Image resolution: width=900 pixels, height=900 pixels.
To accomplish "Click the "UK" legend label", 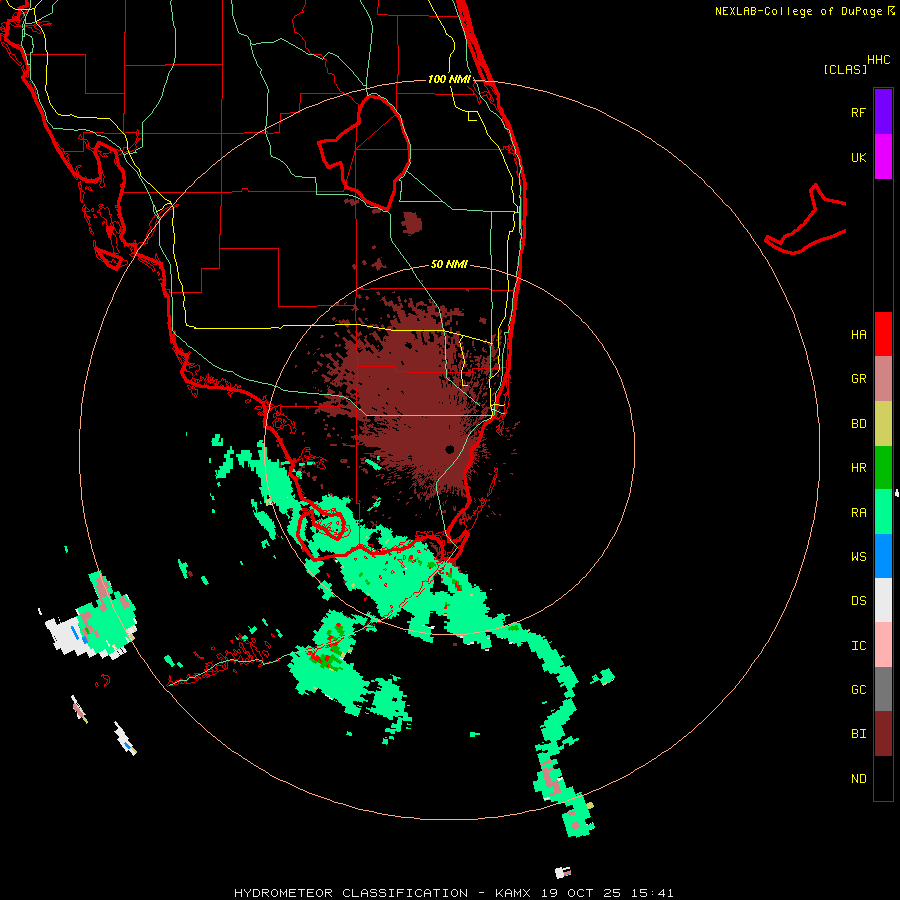I will pos(858,157).
